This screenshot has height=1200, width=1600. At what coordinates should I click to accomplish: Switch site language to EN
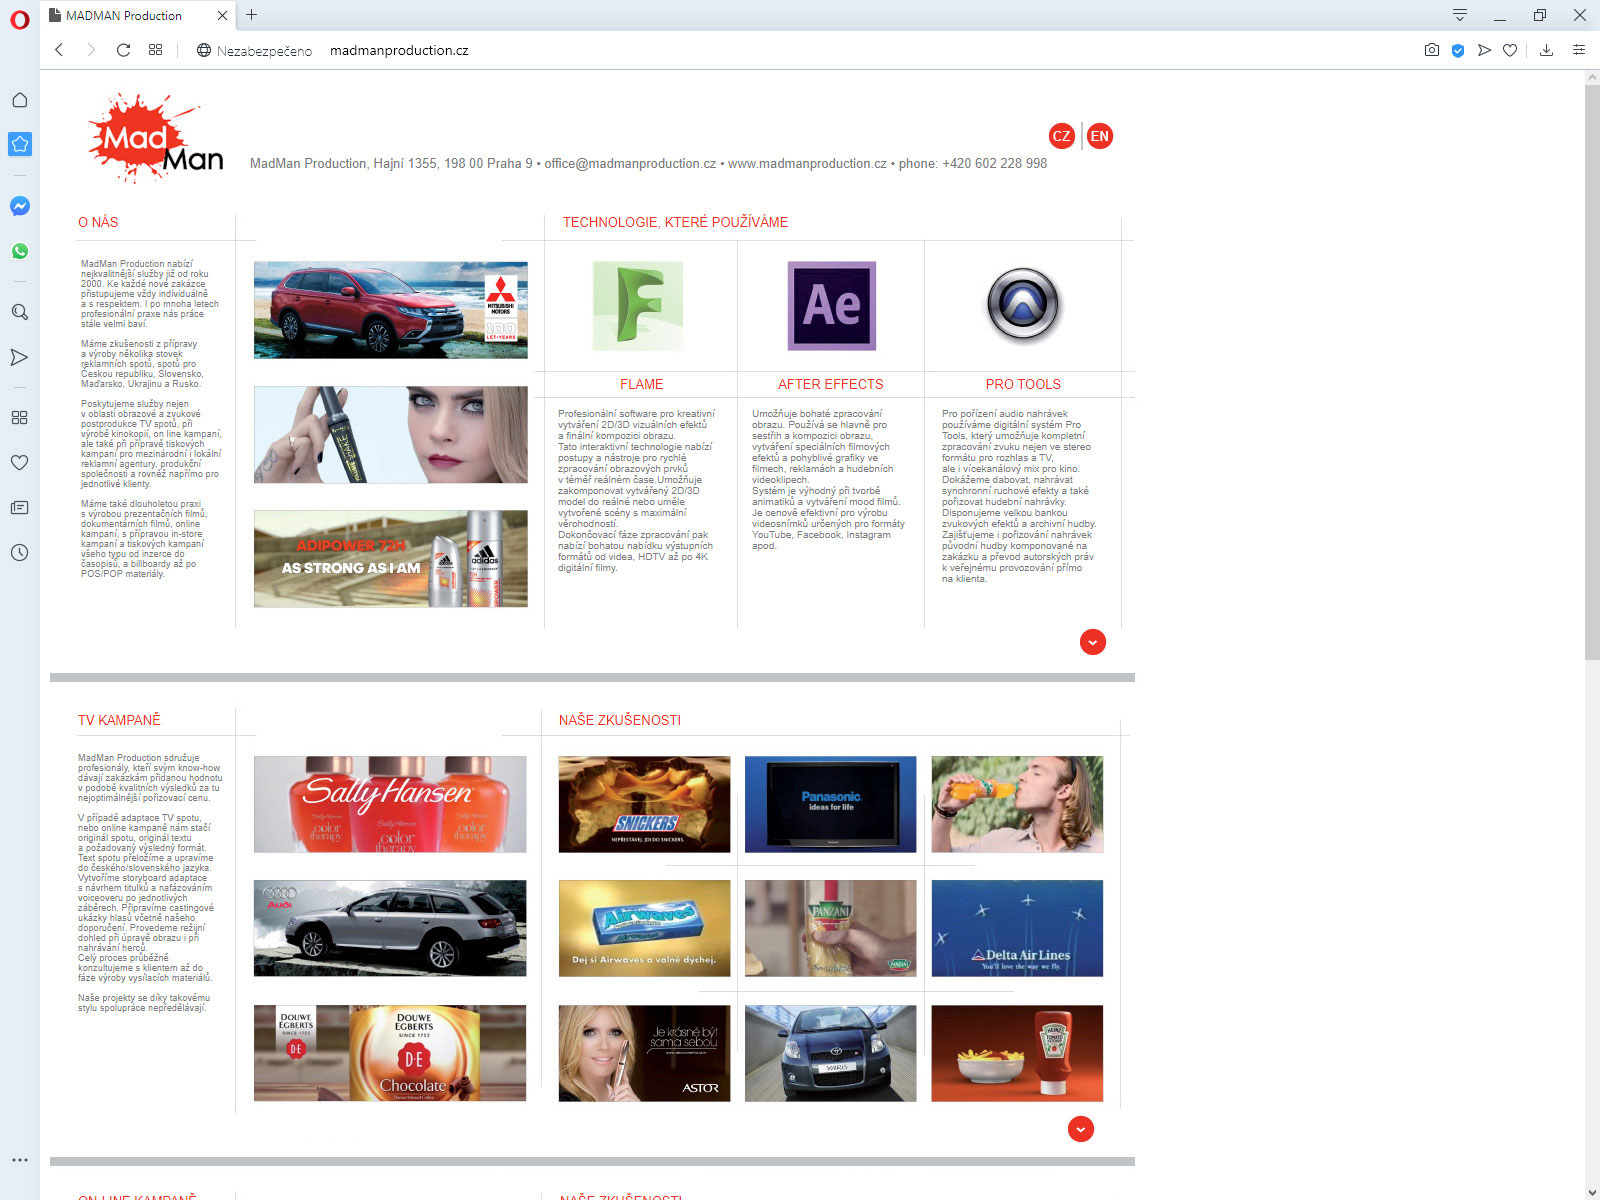click(x=1099, y=136)
